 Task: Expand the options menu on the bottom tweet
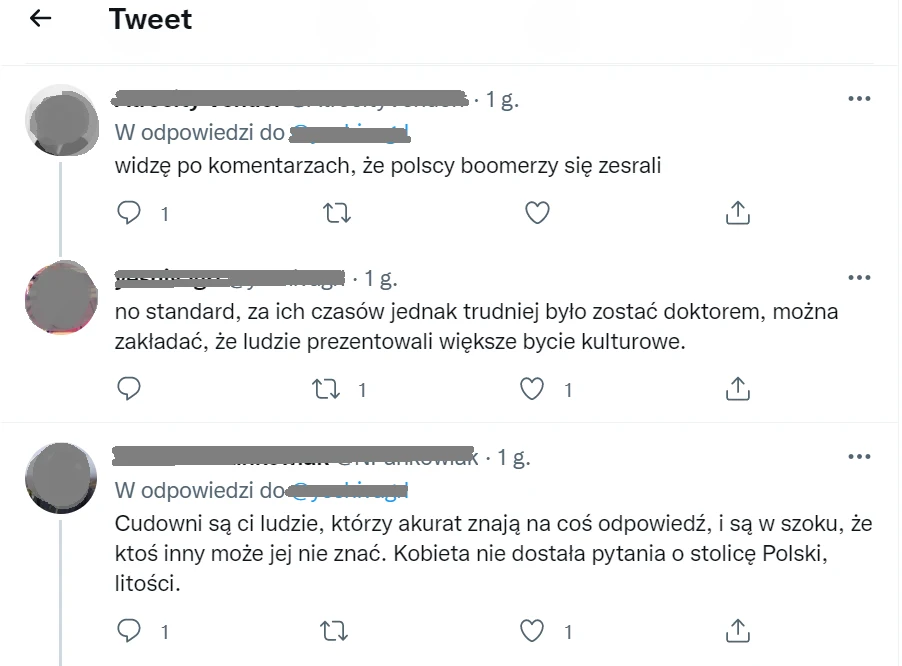(859, 455)
